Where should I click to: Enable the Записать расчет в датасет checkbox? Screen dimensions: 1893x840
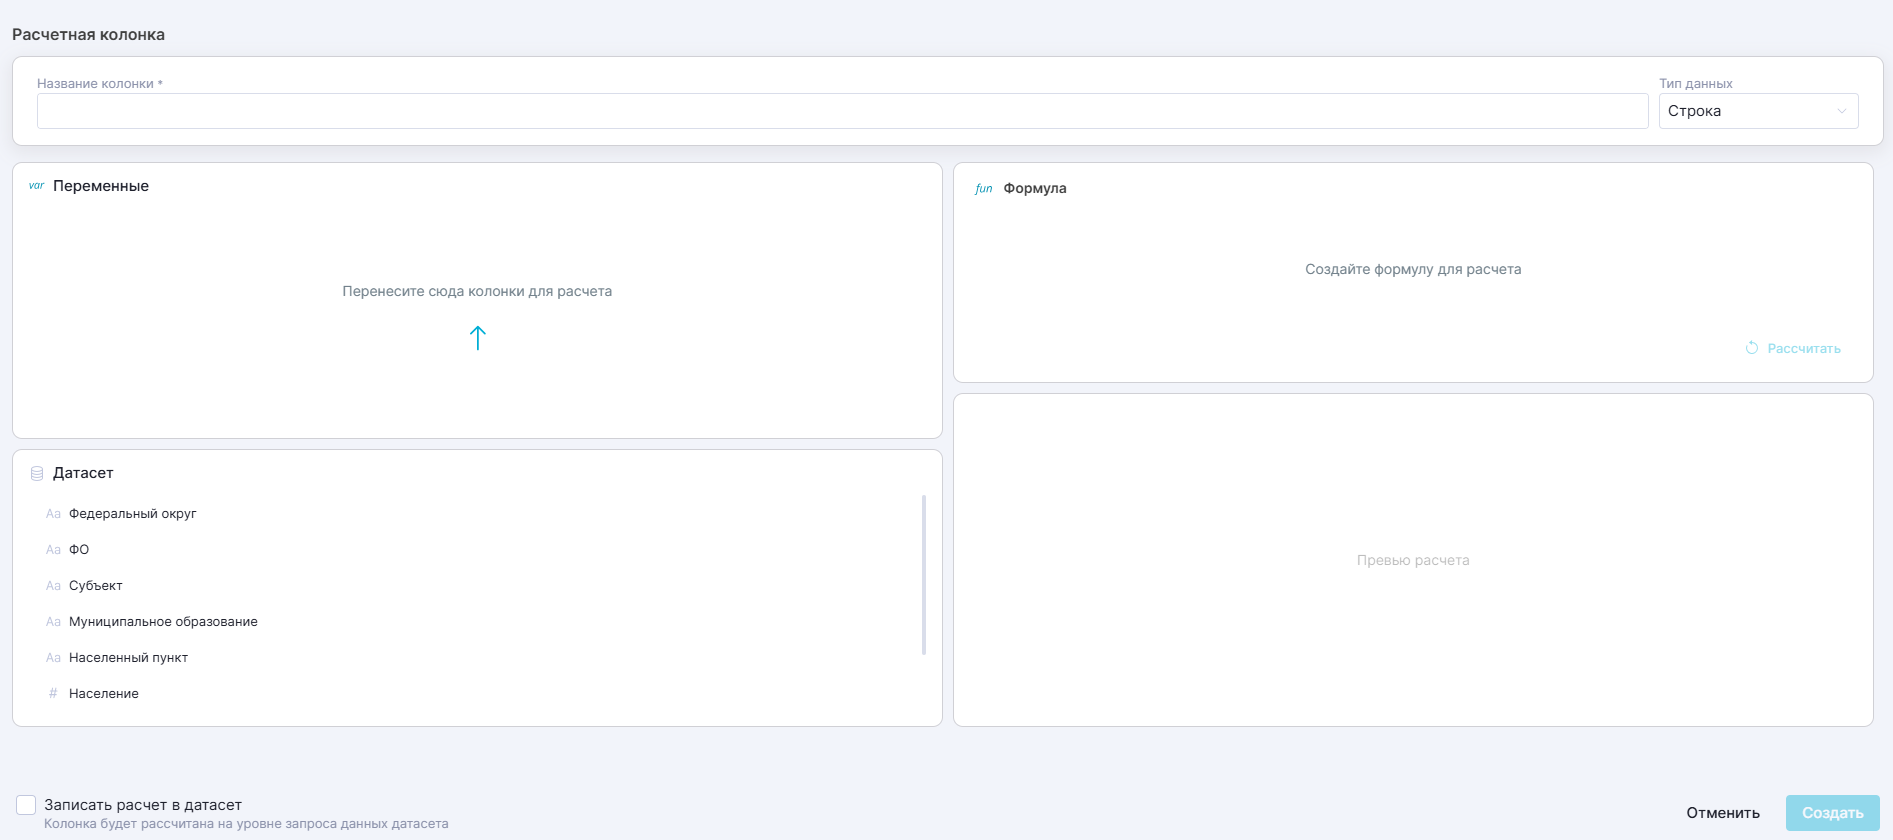tap(26, 805)
